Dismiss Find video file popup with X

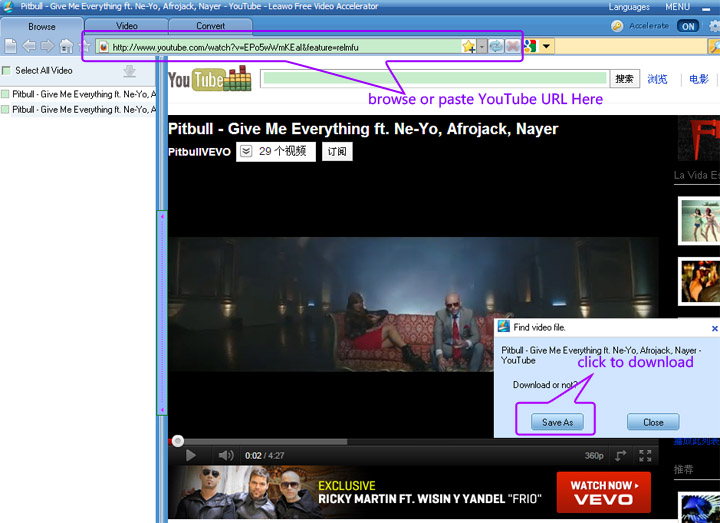click(x=714, y=328)
